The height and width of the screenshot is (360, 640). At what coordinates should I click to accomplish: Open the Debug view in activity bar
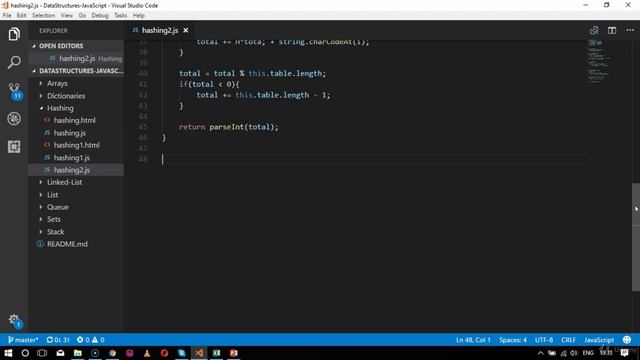pos(14,119)
